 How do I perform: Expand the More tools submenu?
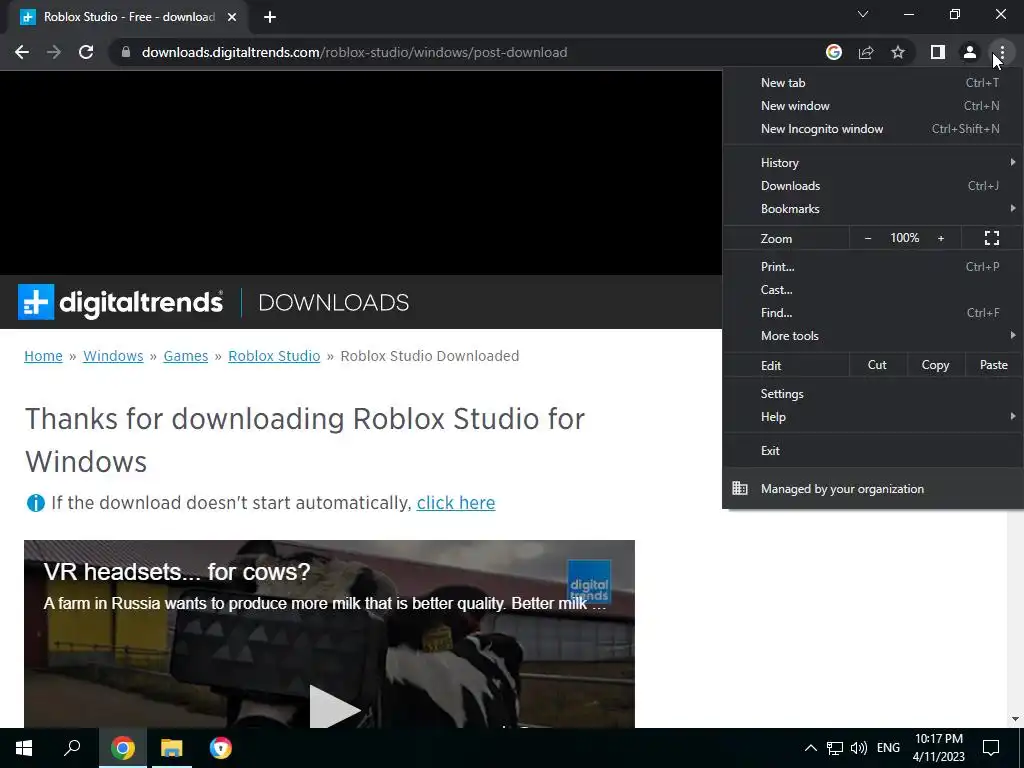(x=873, y=336)
